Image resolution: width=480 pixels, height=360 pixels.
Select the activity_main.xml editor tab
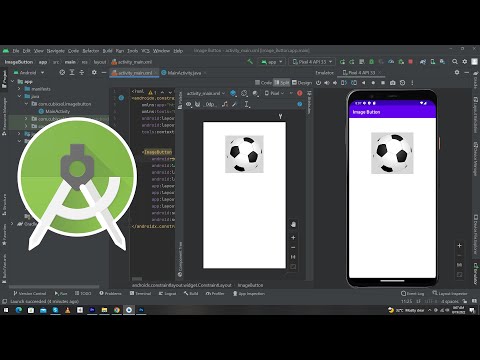pyautogui.click(x=134, y=73)
